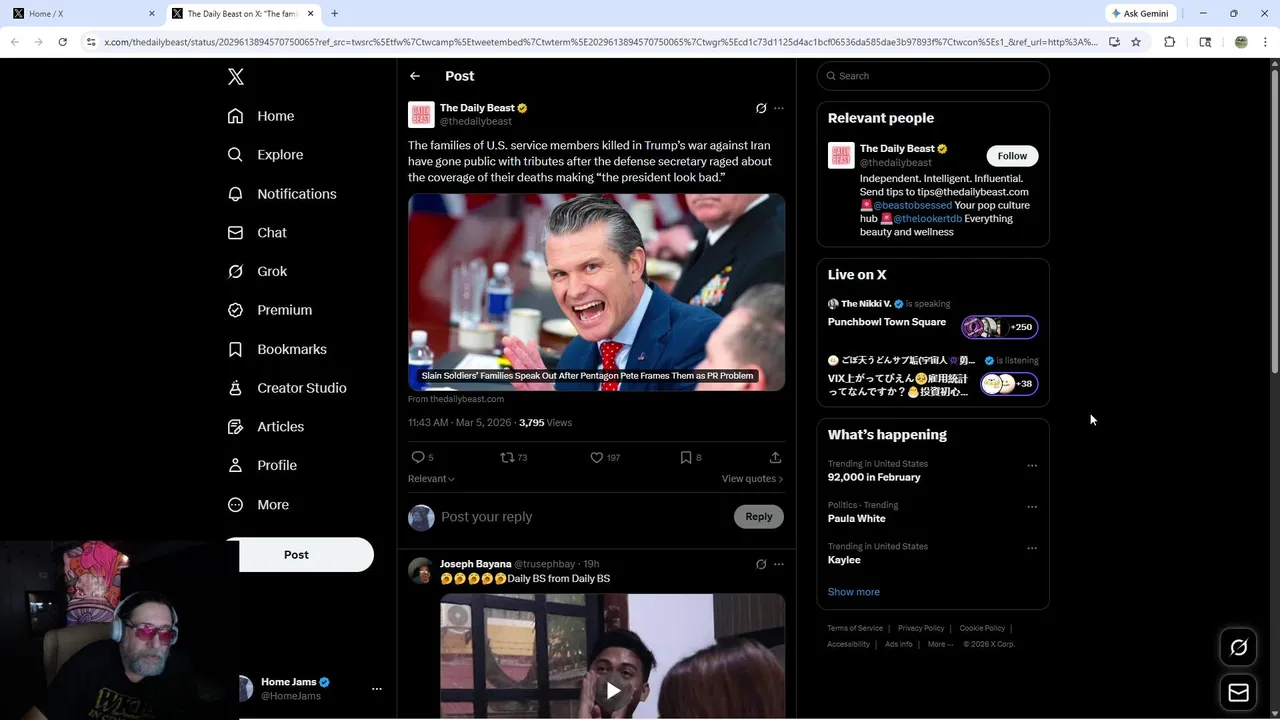
Task: Open Home Jams account menu dots
Action: click(377, 689)
